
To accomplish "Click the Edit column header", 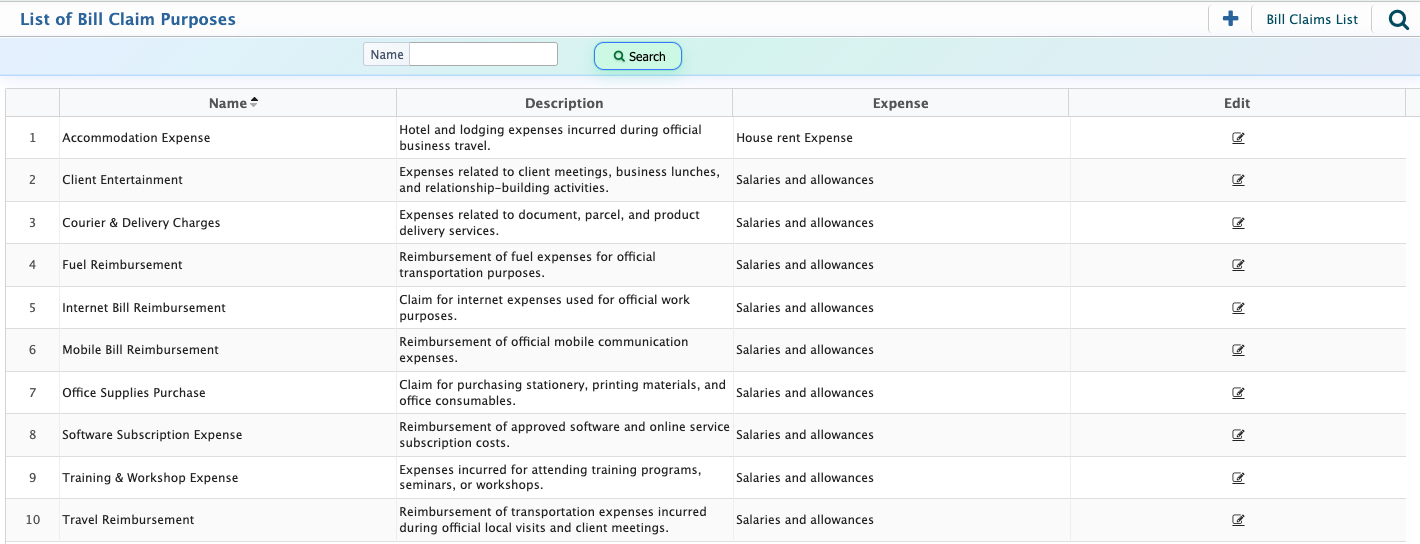I will click(1237, 103).
